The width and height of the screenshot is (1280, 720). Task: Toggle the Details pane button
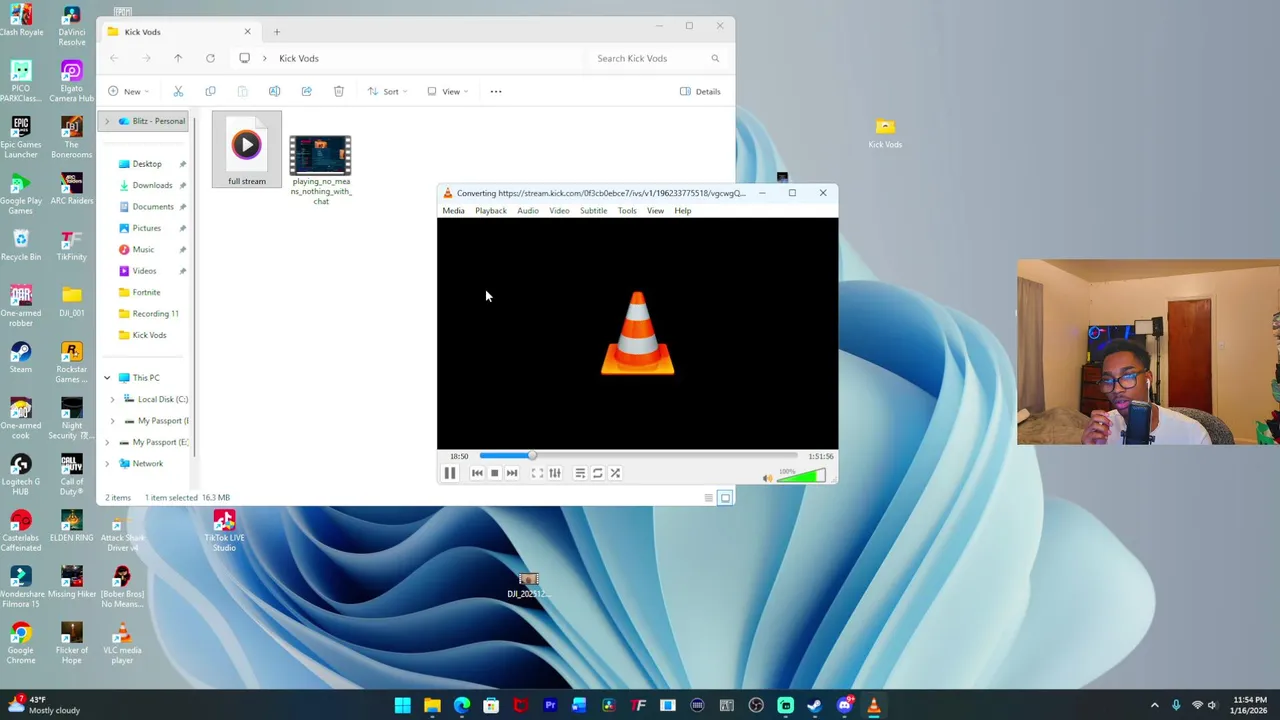click(700, 91)
